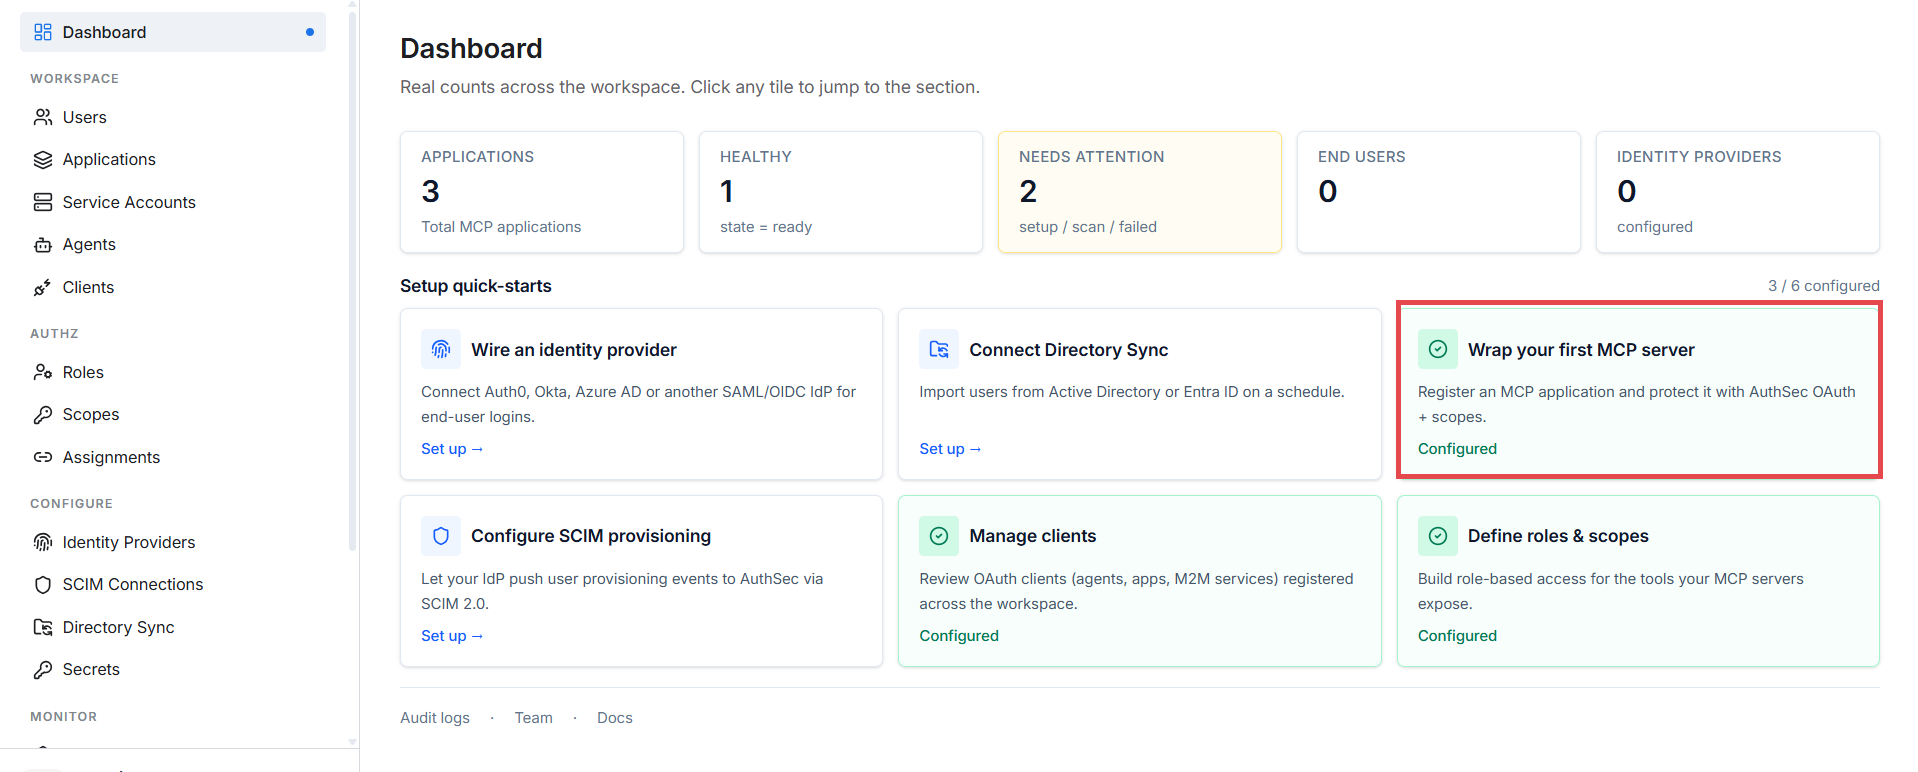Image resolution: width=1918 pixels, height=772 pixels.
Task: Click 'Define roles & scopes' card title
Action: [x=1558, y=536]
